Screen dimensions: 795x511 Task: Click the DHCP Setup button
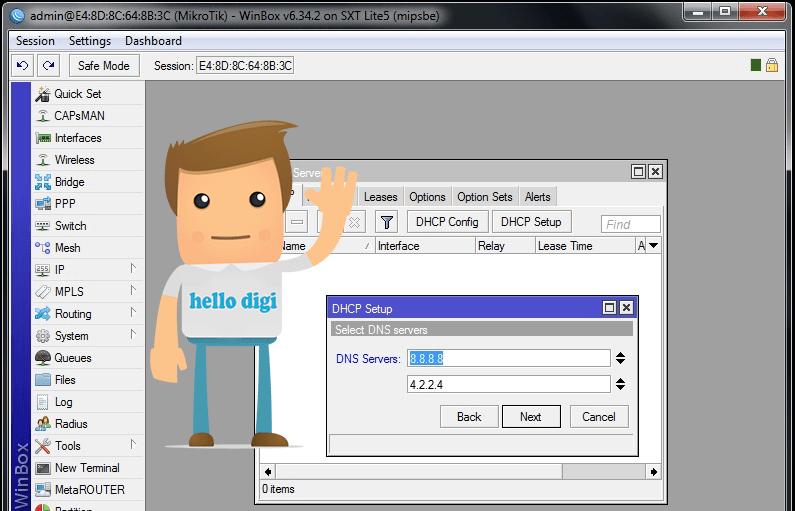point(531,222)
